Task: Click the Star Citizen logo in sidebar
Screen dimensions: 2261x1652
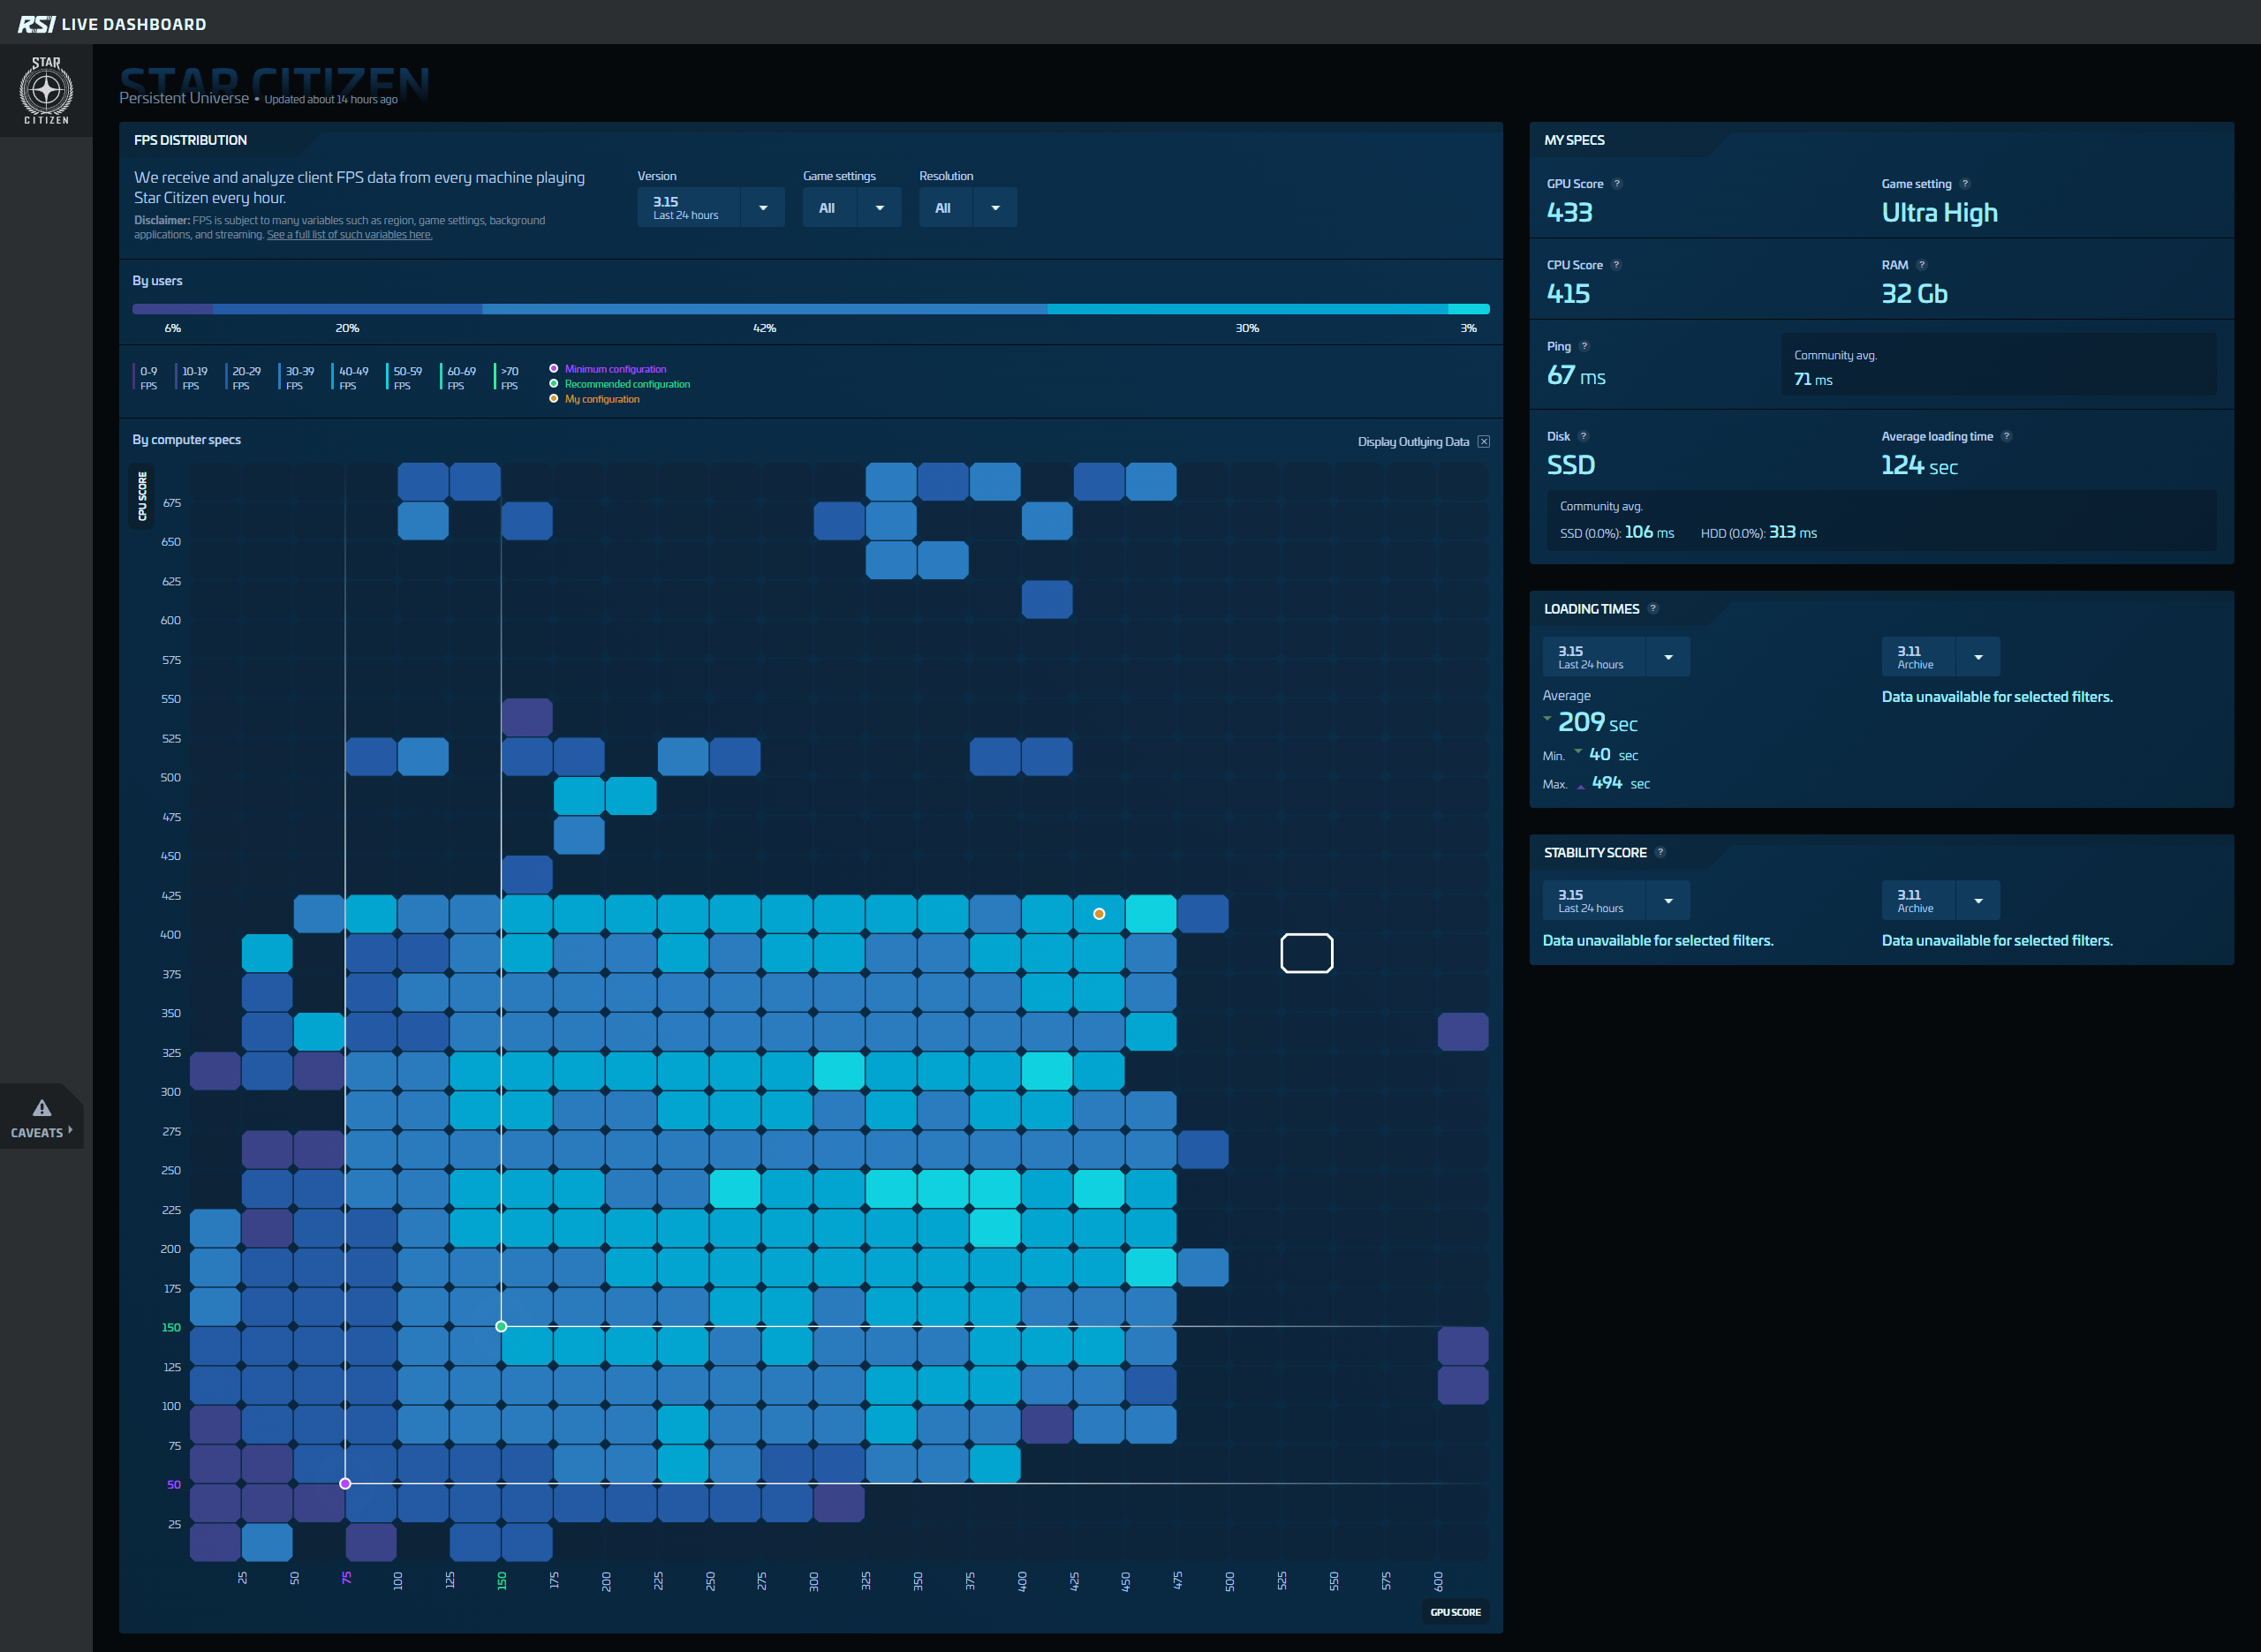Action: click(46, 90)
